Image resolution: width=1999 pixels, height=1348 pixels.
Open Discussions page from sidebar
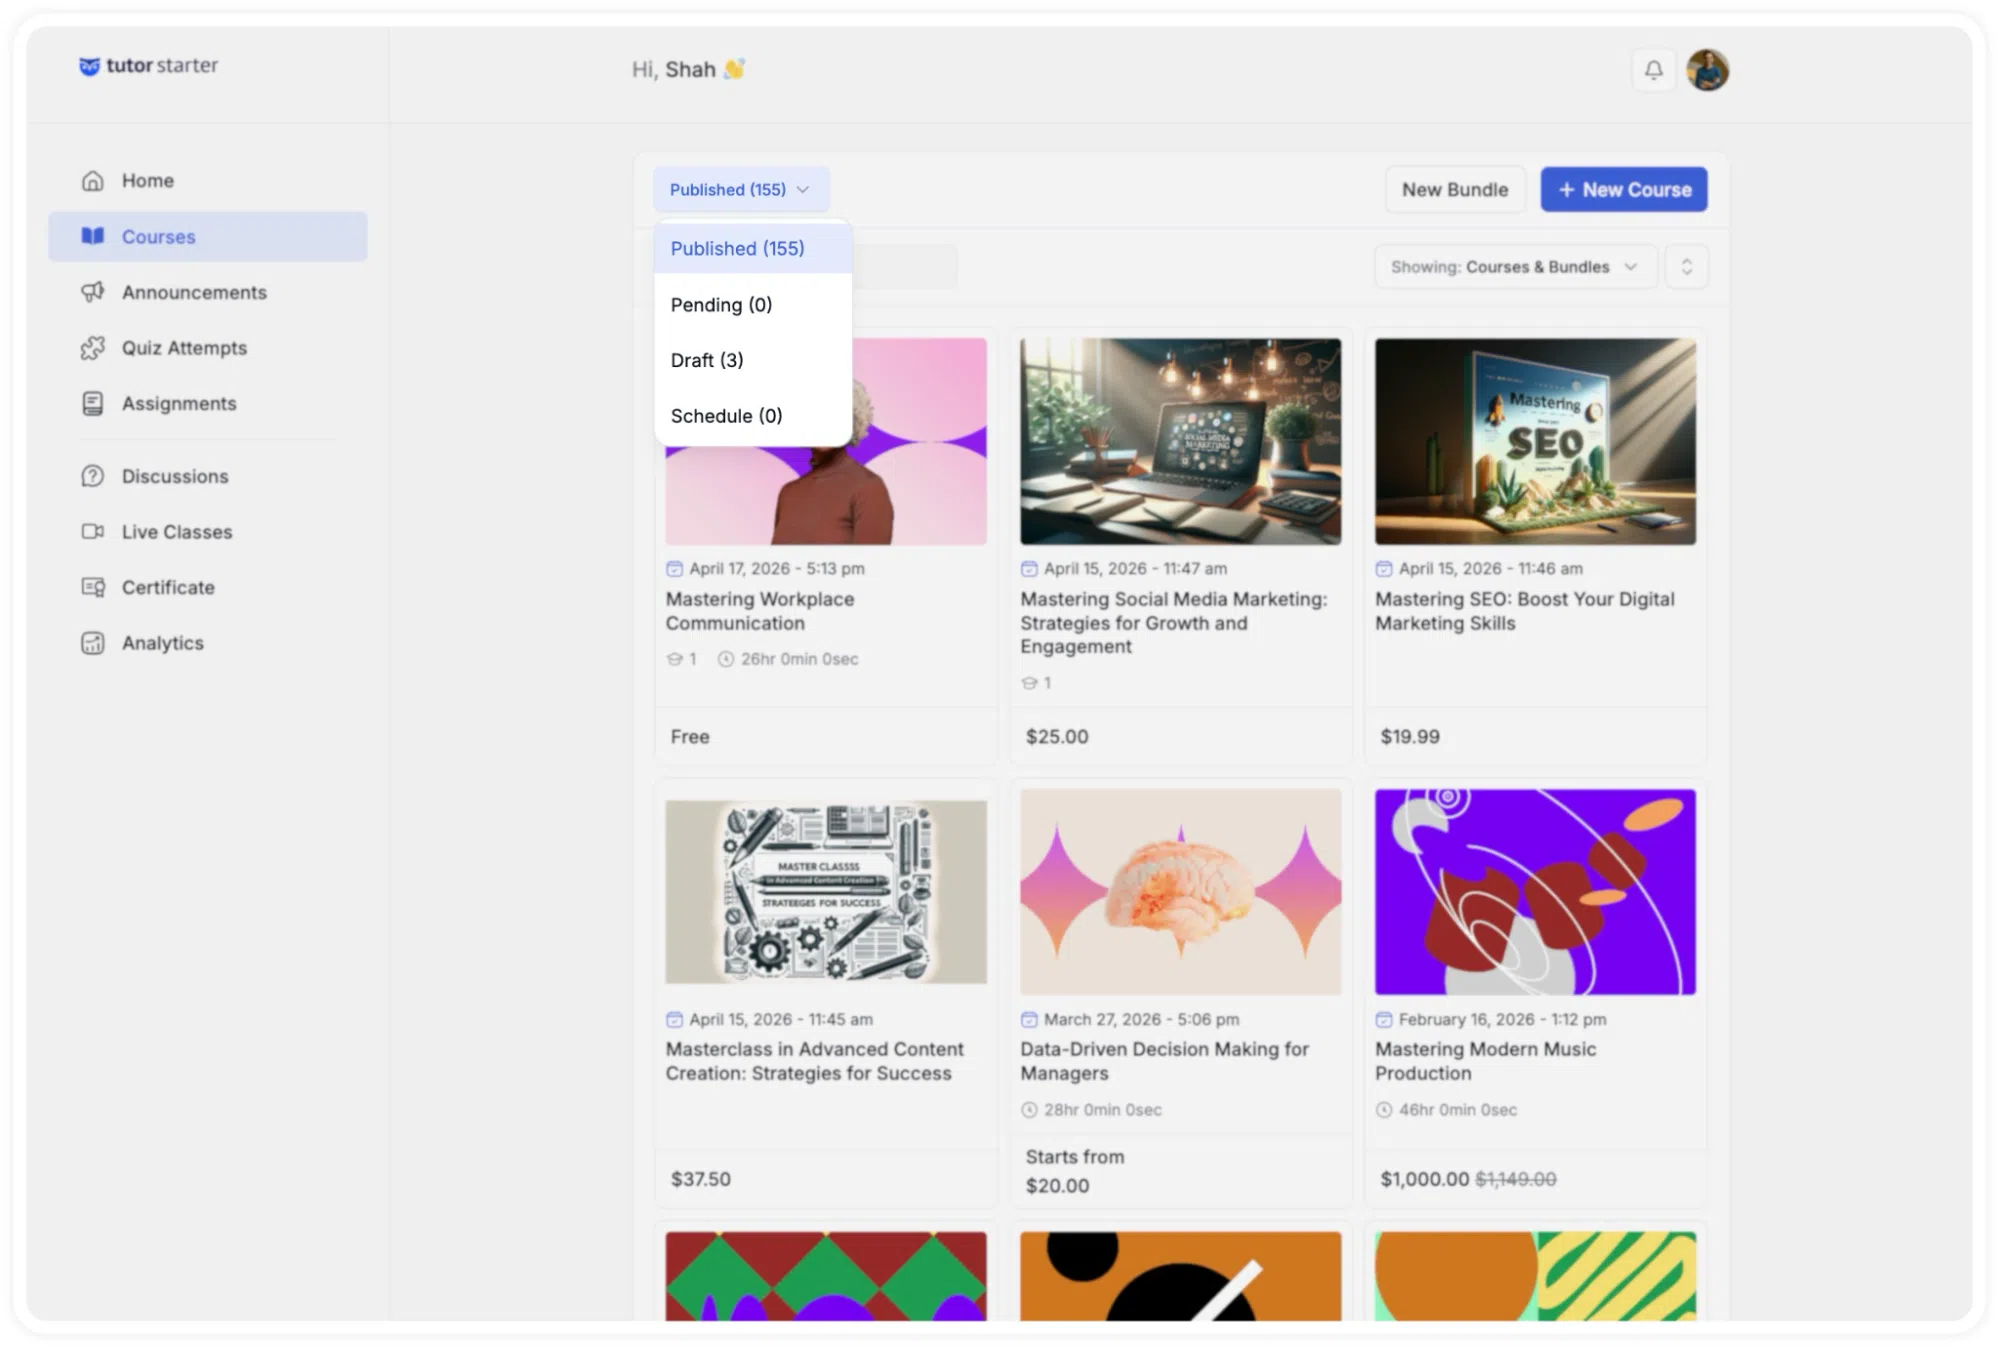tap(208, 476)
